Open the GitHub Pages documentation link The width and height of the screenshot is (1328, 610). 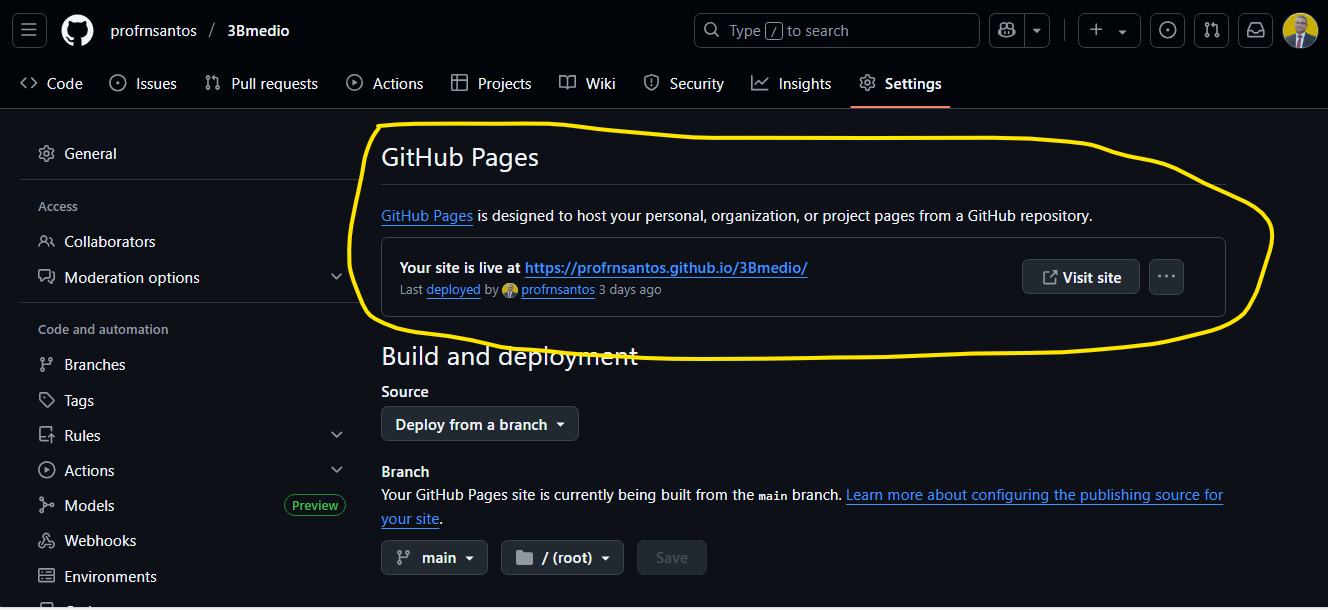427,216
